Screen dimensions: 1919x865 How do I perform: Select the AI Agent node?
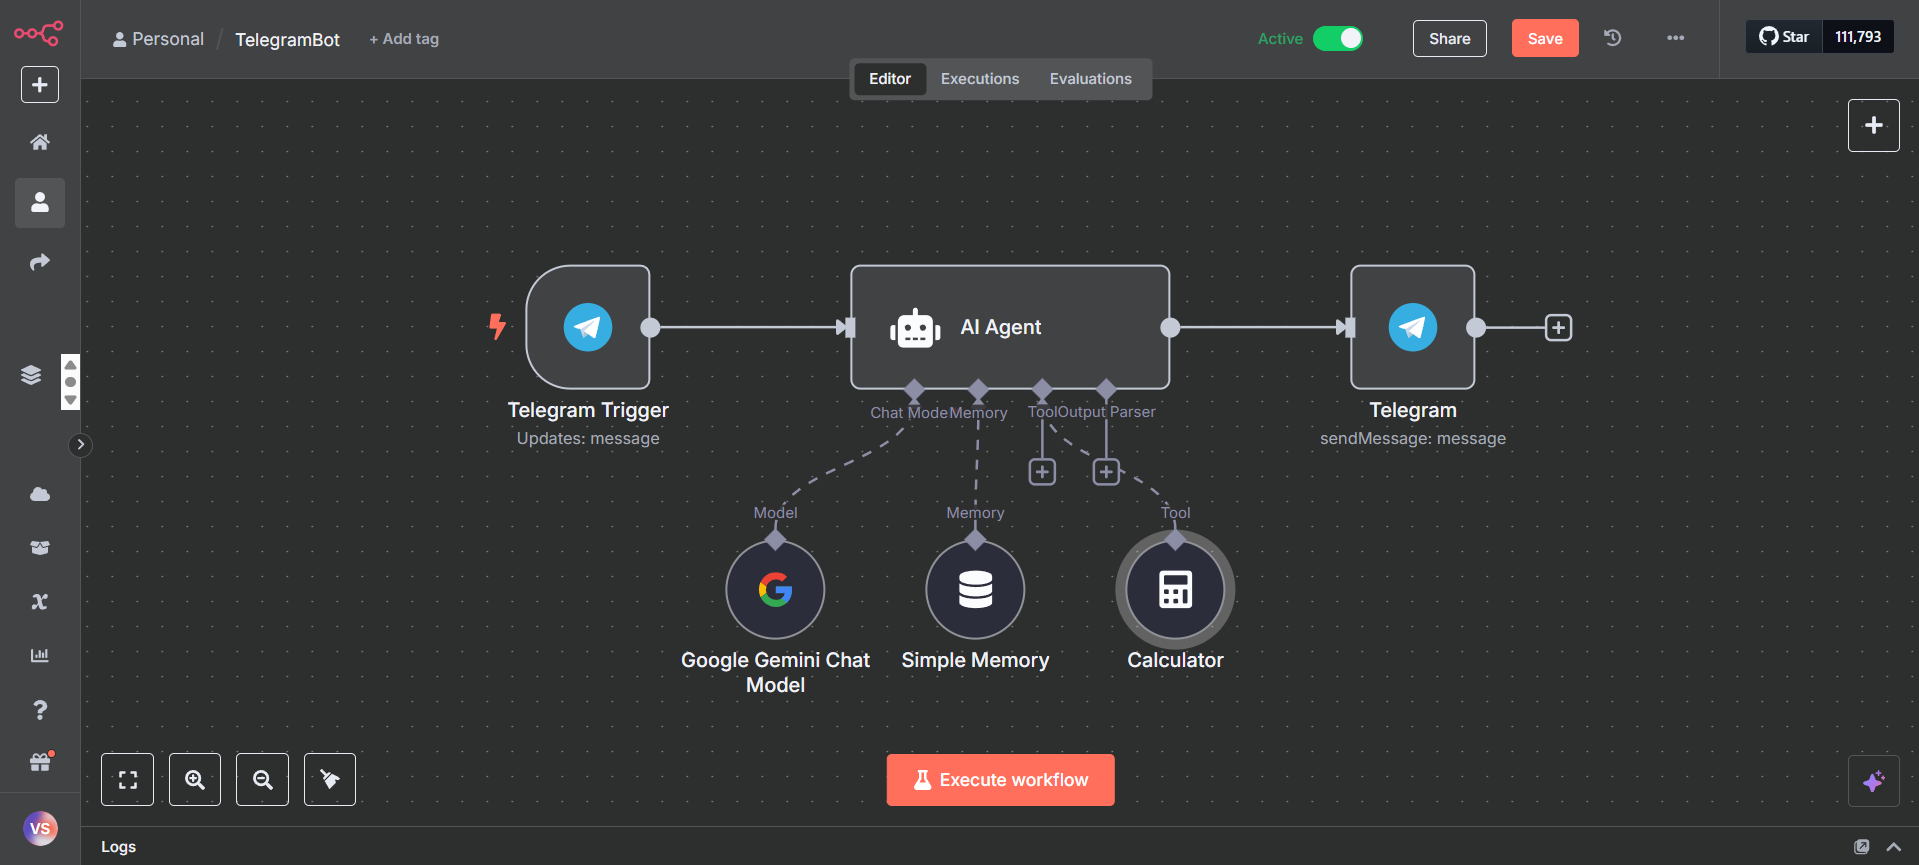pyautogui.click(x=1010, y=327)
